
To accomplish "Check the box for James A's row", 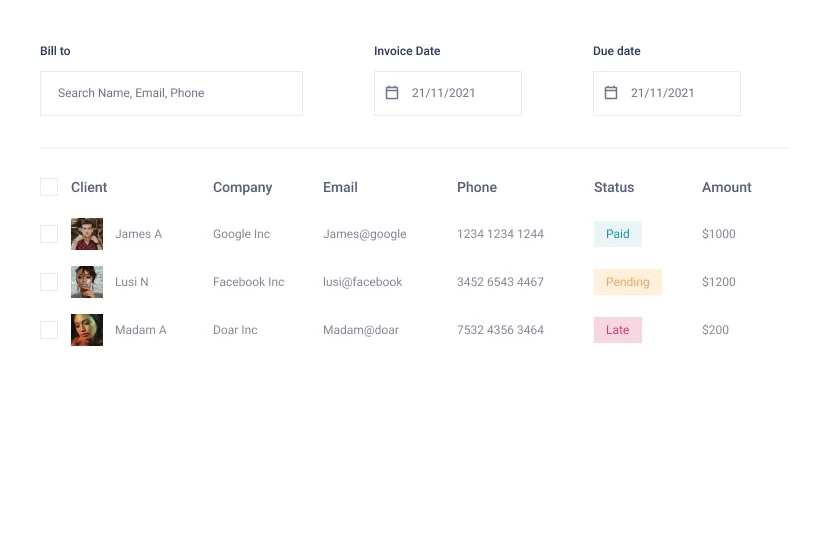I will click(x=49, y=234).
